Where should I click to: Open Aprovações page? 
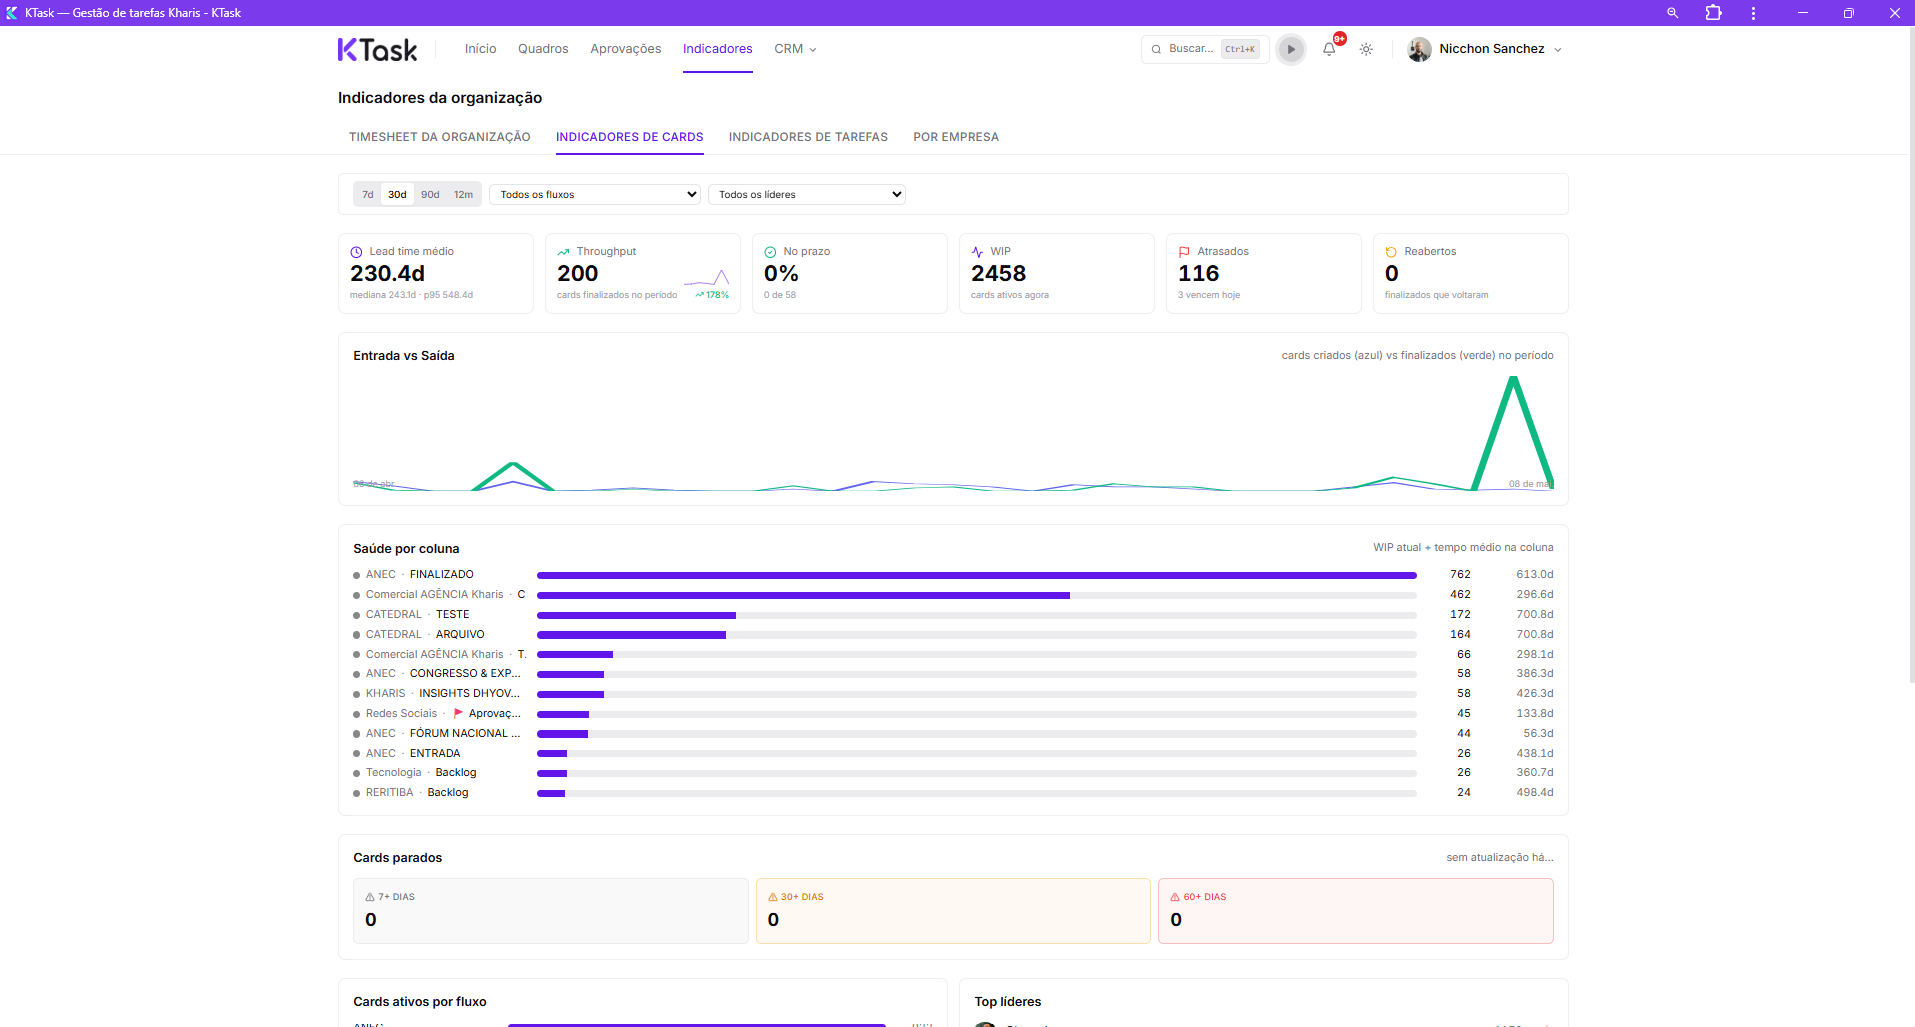coord(626,49)
